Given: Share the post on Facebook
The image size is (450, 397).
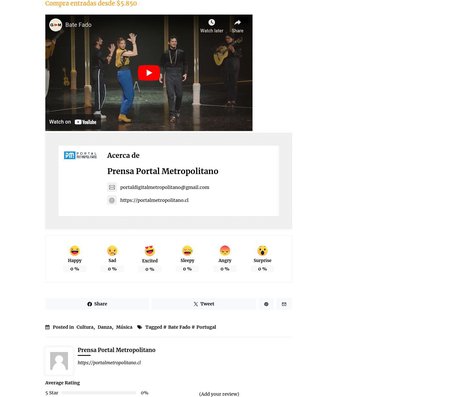Looking at the screenshot, I should [97, 304].
